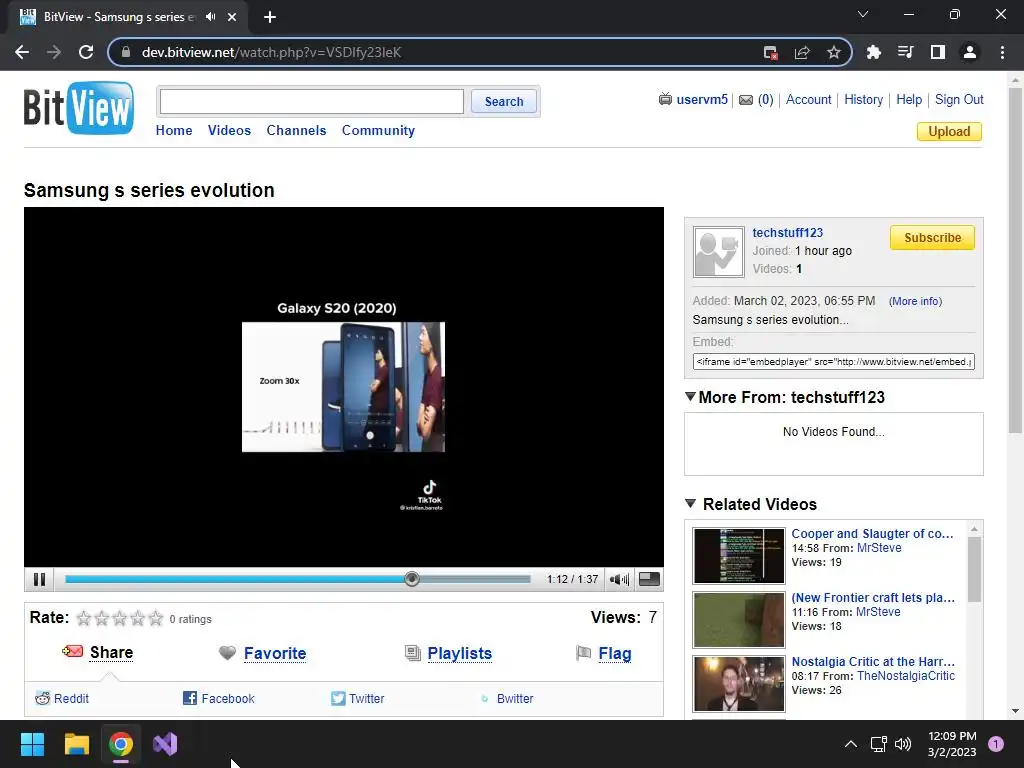The height and width of the screenshot is (768, 1024).
Task: Share this page via the address bar icon
Action: pyautogui.click(x=801, y=52)
